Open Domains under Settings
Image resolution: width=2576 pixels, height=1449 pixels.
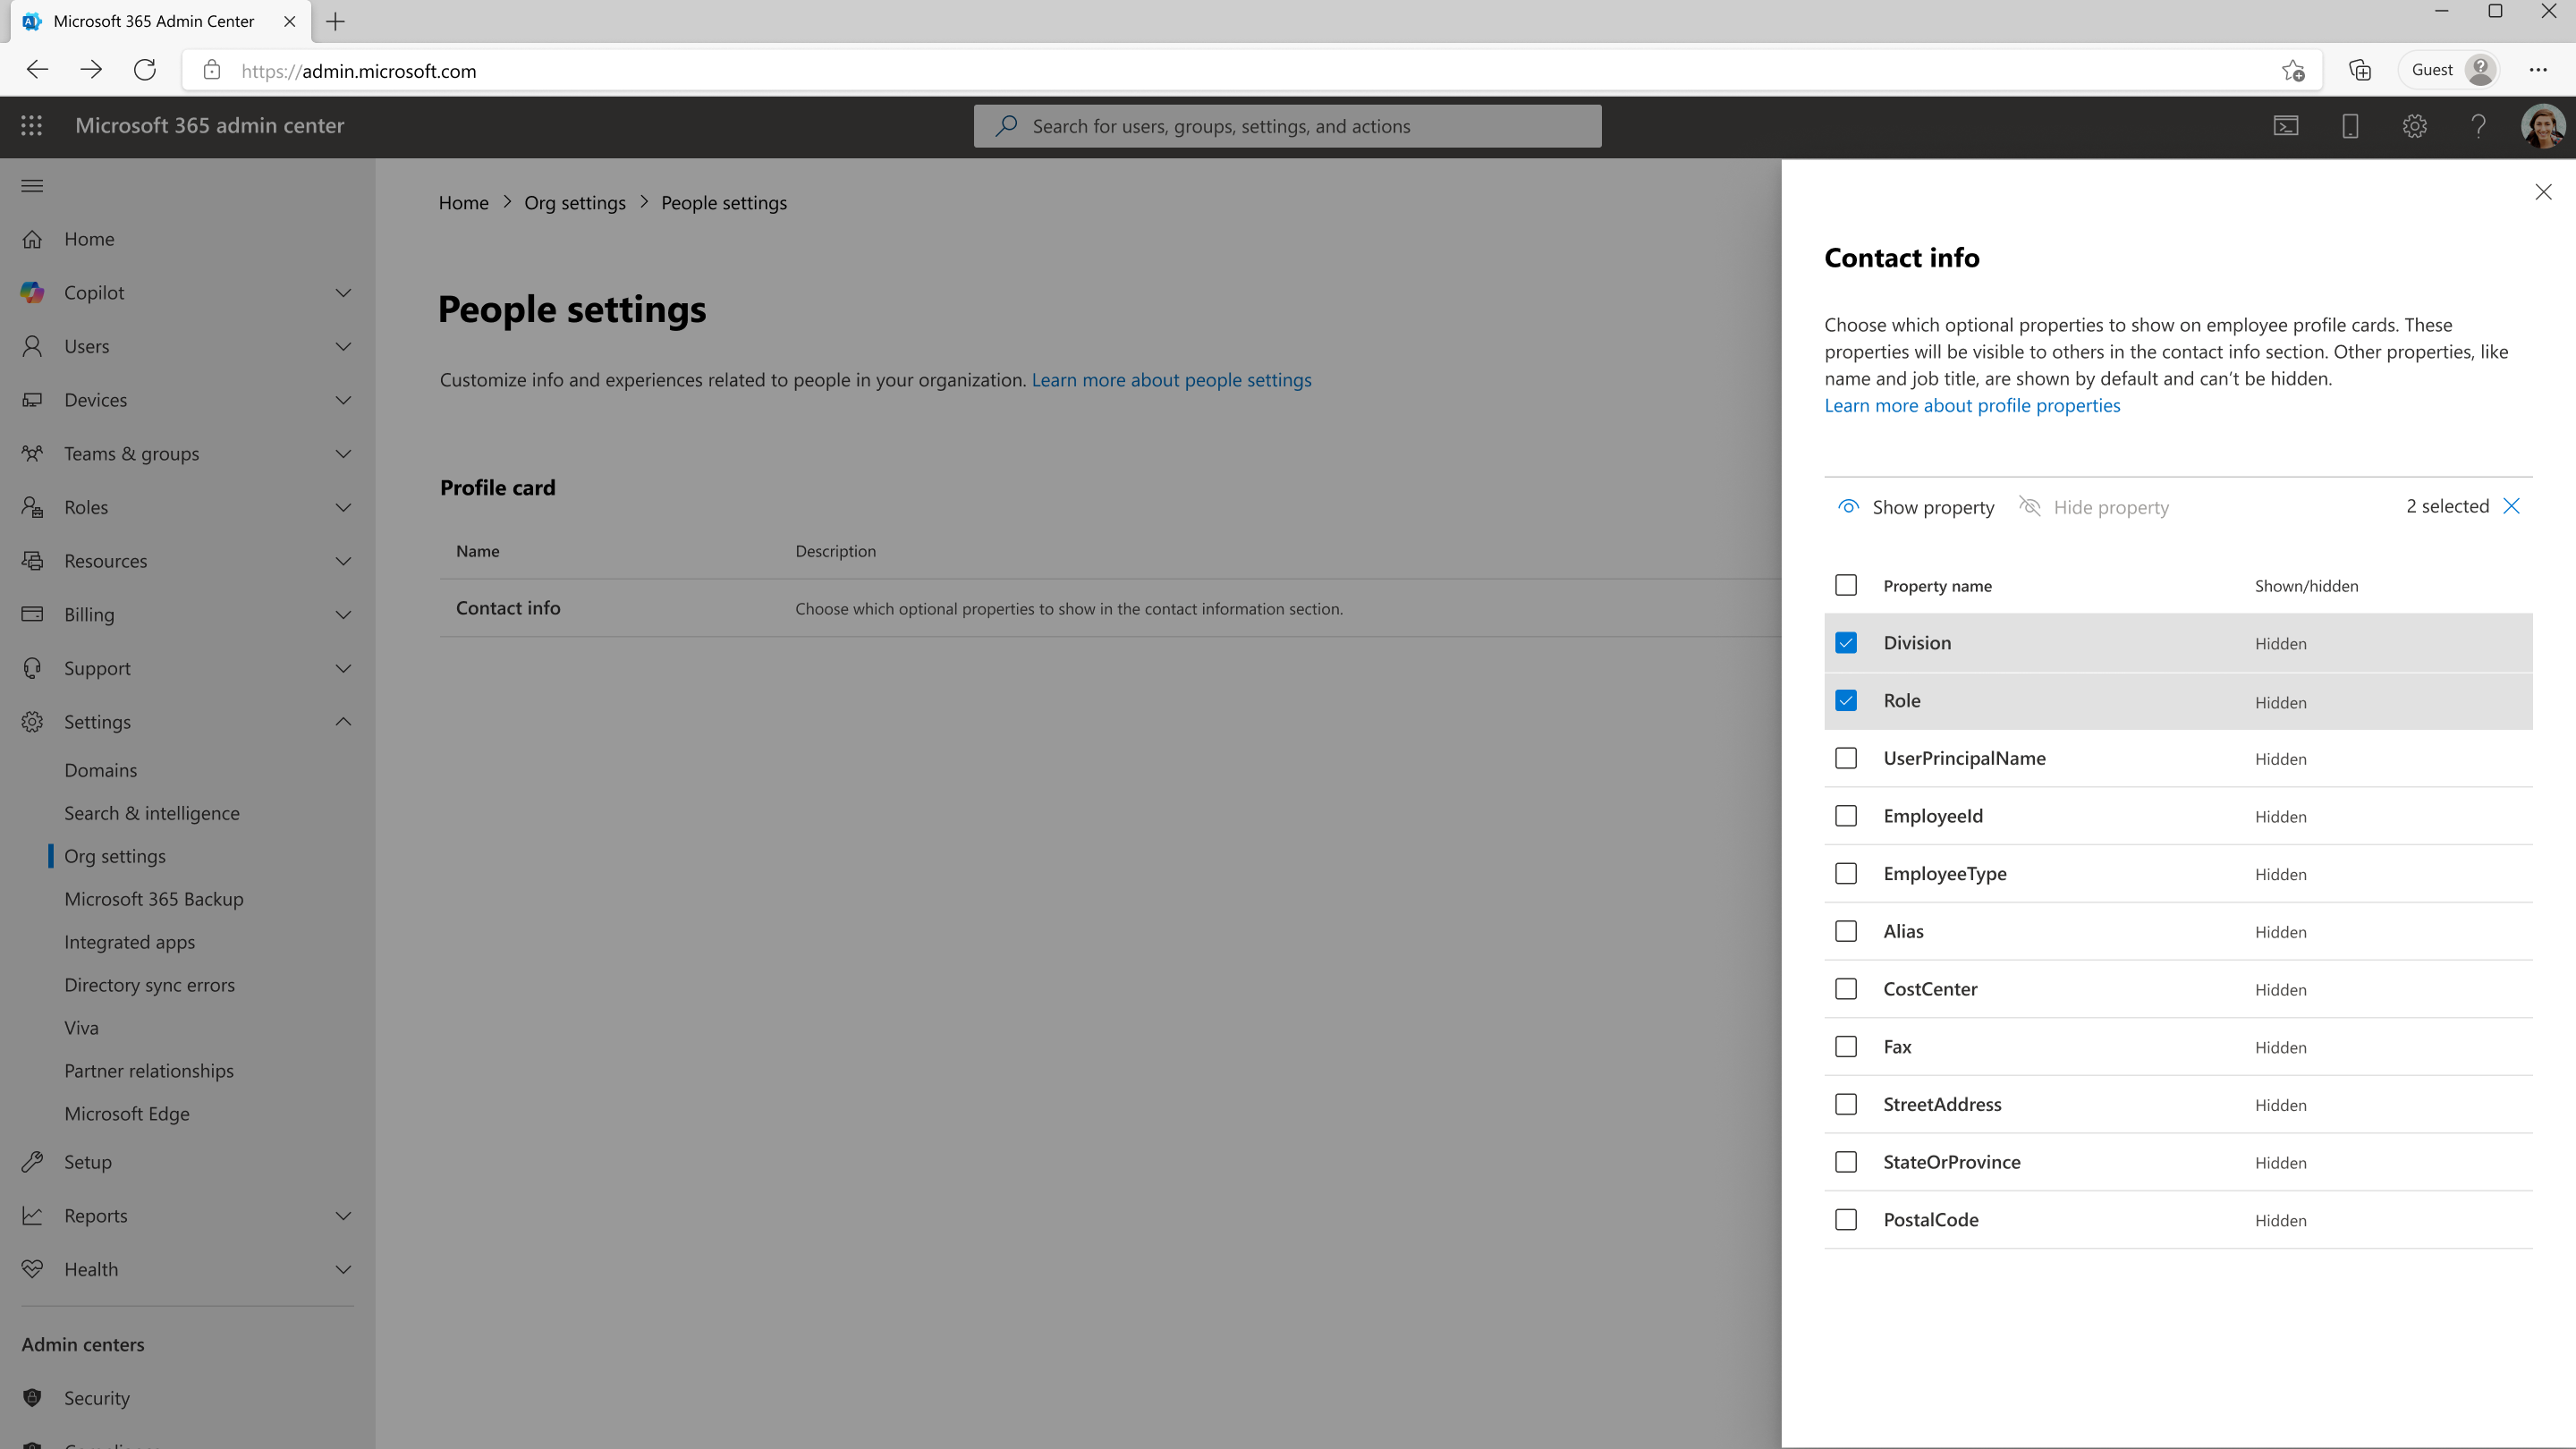pyautogui.click(x=100, y=770)
